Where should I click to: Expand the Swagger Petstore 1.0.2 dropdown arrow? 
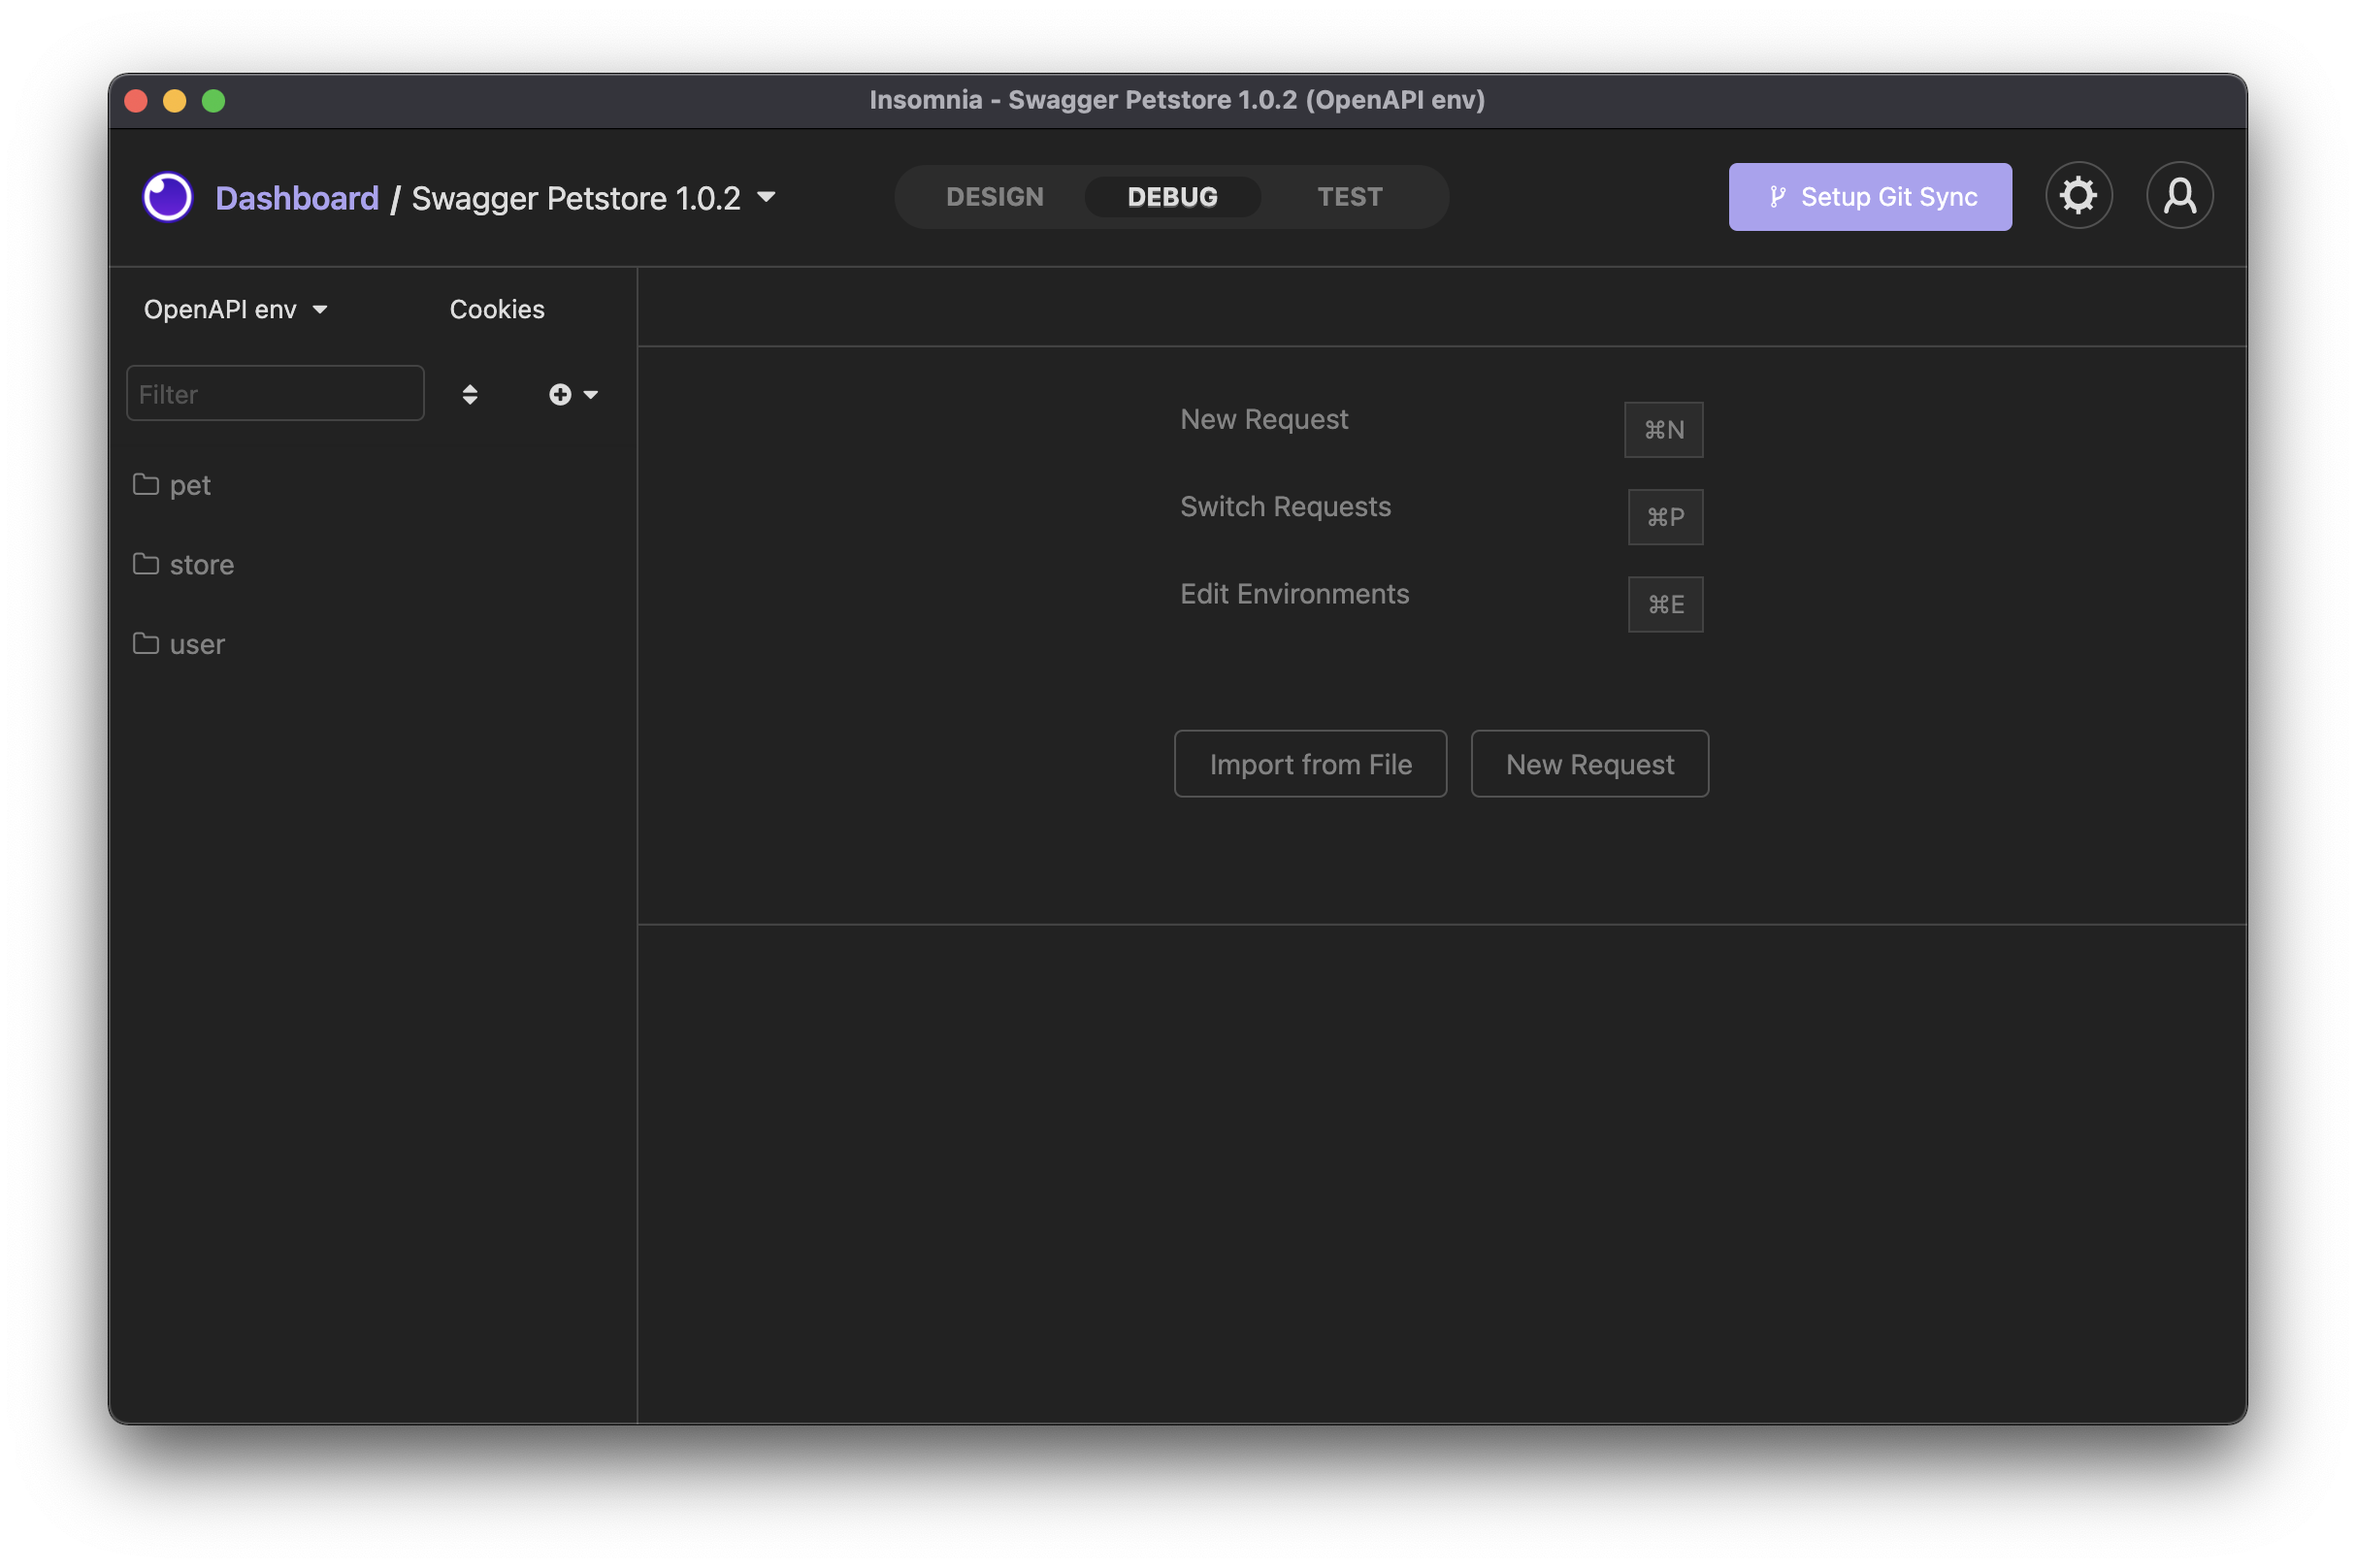click(x=766, y=197)
